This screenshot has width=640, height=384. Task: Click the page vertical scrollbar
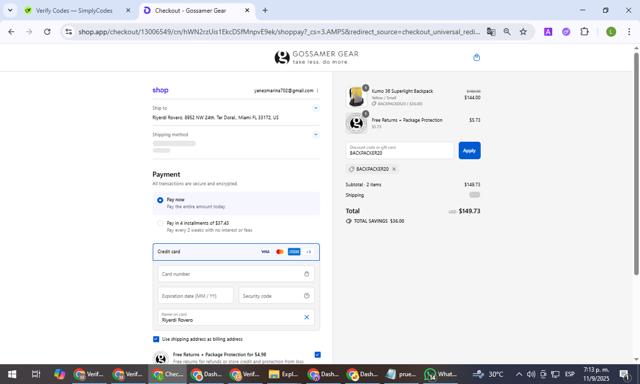pyautogui.click(x=636, y=163)
